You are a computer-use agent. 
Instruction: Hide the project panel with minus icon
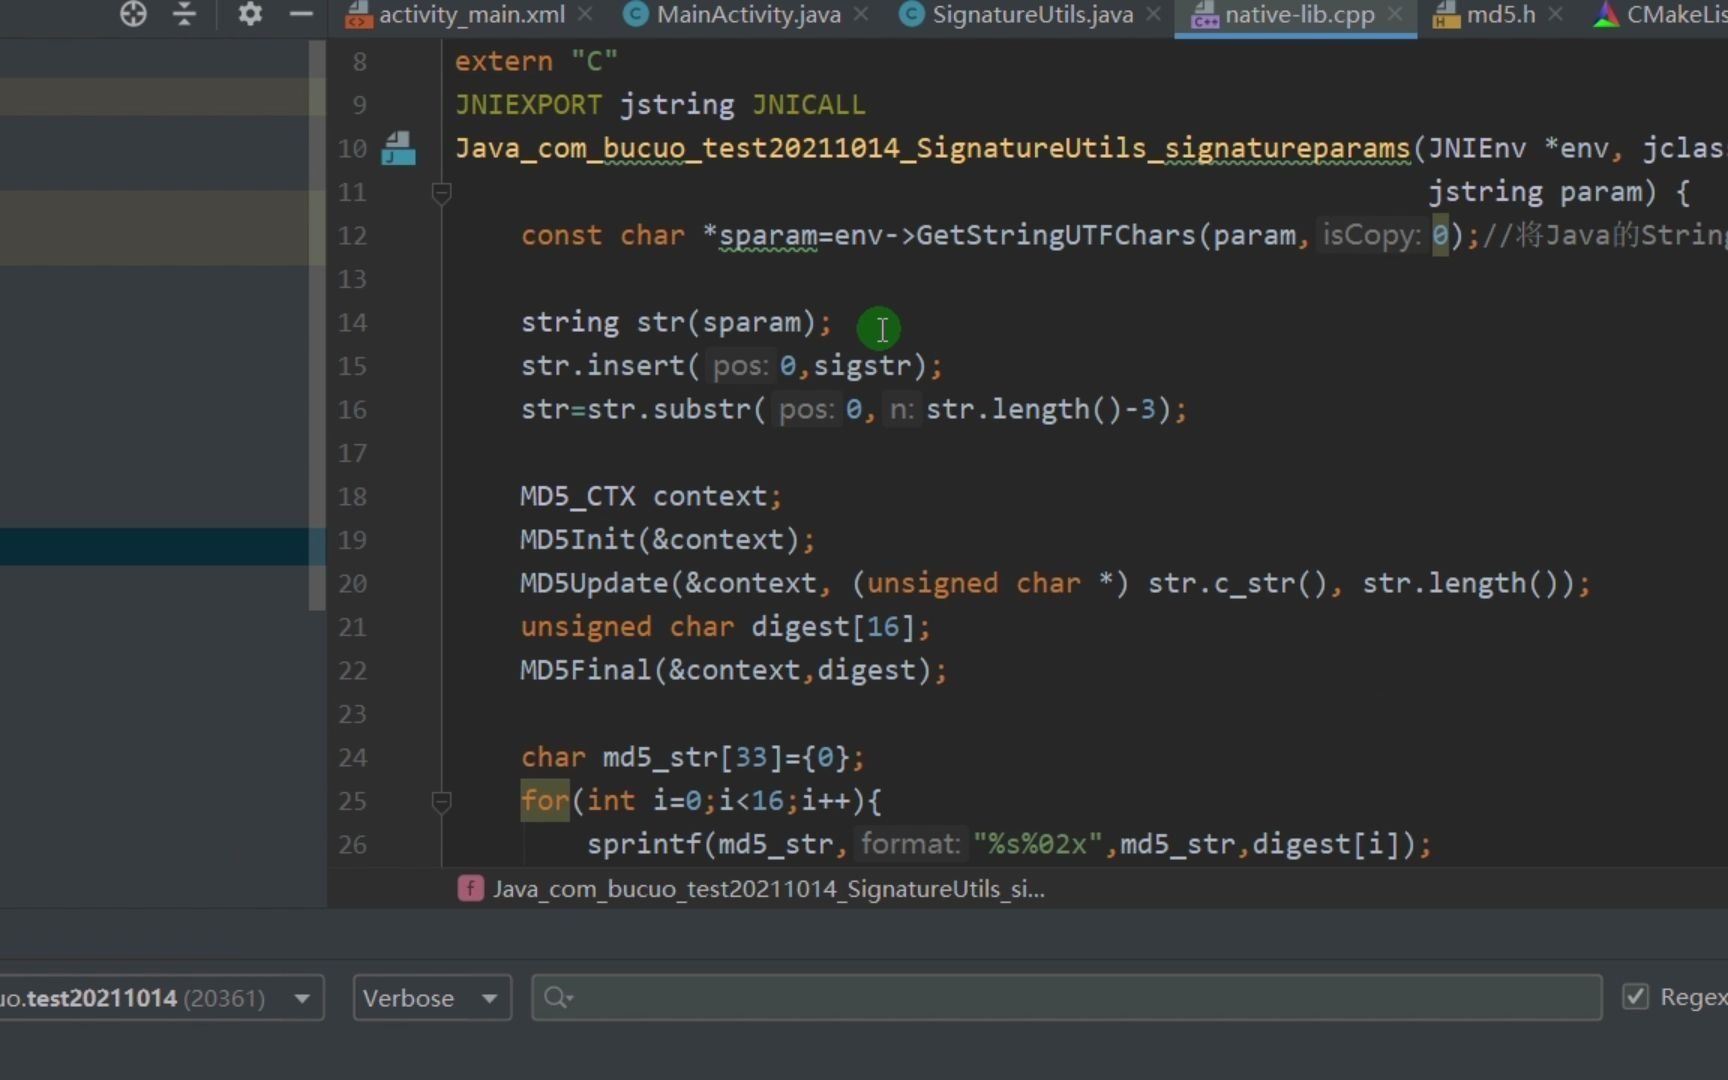coord(301,14)
